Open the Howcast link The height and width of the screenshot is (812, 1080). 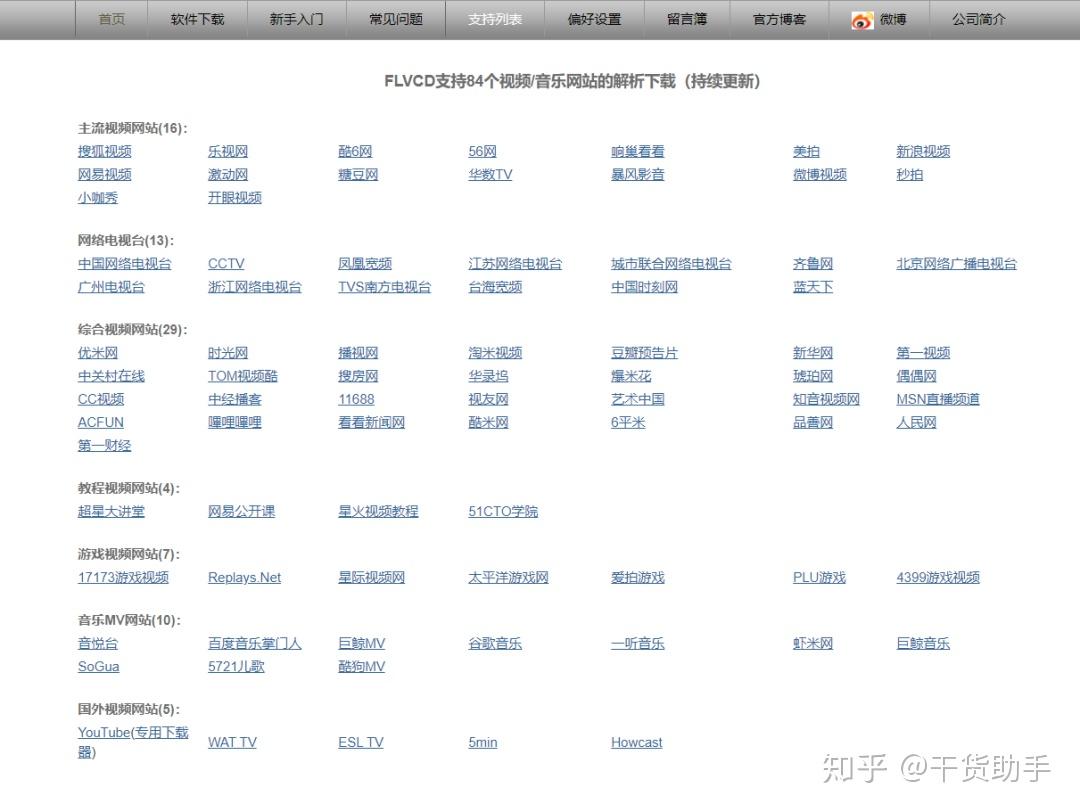(x=636, y=743)
